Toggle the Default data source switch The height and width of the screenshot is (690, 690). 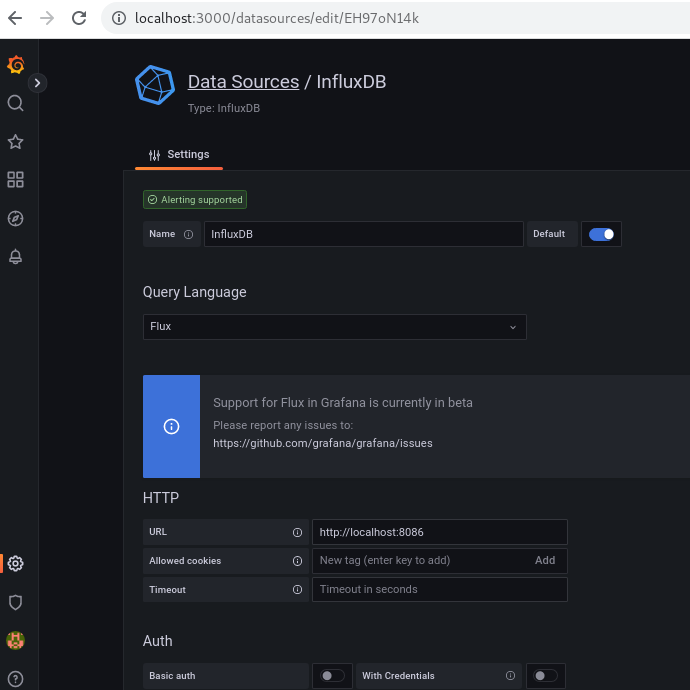click(601, 234)
